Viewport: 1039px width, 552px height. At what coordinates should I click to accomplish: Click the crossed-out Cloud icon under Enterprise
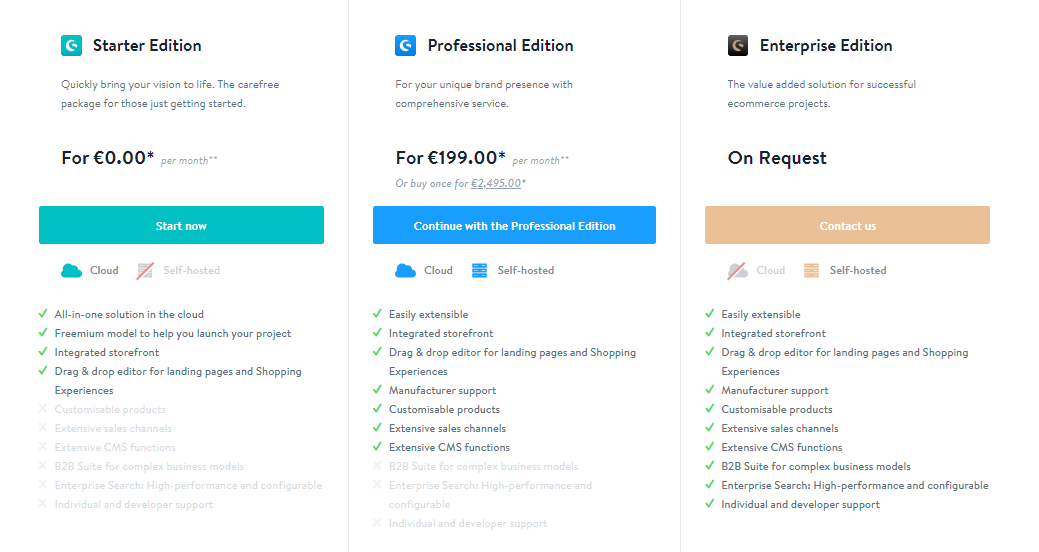pos(737,270)
